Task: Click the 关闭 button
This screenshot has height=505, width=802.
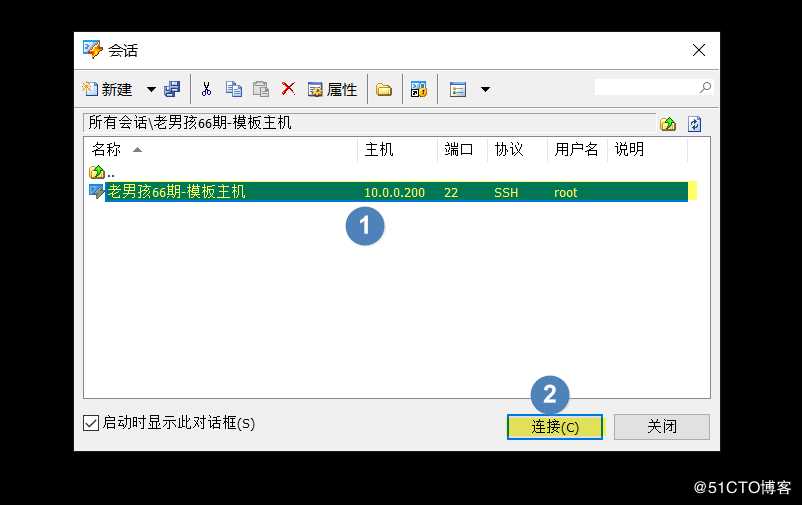Action: pyautogui.click(x=662, y=427)
